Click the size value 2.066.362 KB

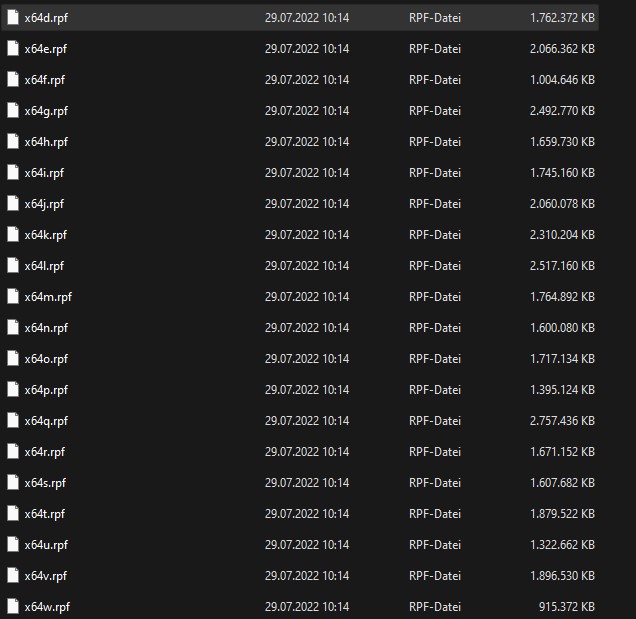tap(562, 49)
